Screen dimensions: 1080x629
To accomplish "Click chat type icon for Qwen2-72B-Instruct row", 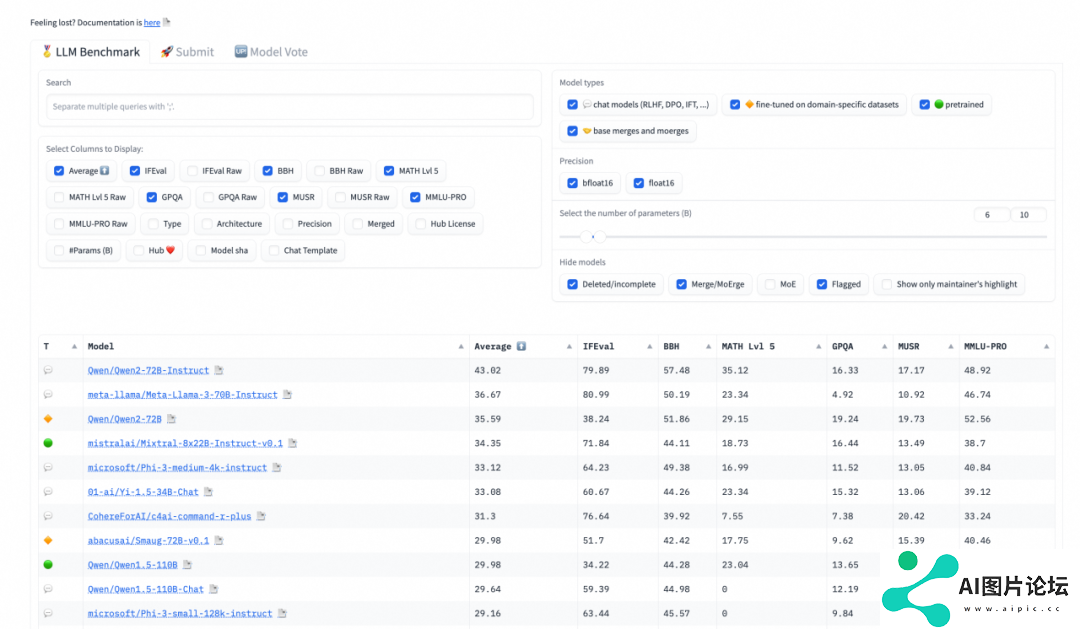I will [48, 370].
